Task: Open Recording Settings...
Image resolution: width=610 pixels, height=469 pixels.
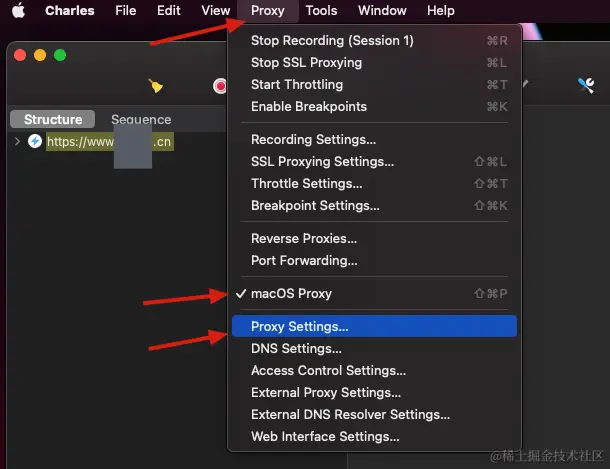Action: point(374,140)
